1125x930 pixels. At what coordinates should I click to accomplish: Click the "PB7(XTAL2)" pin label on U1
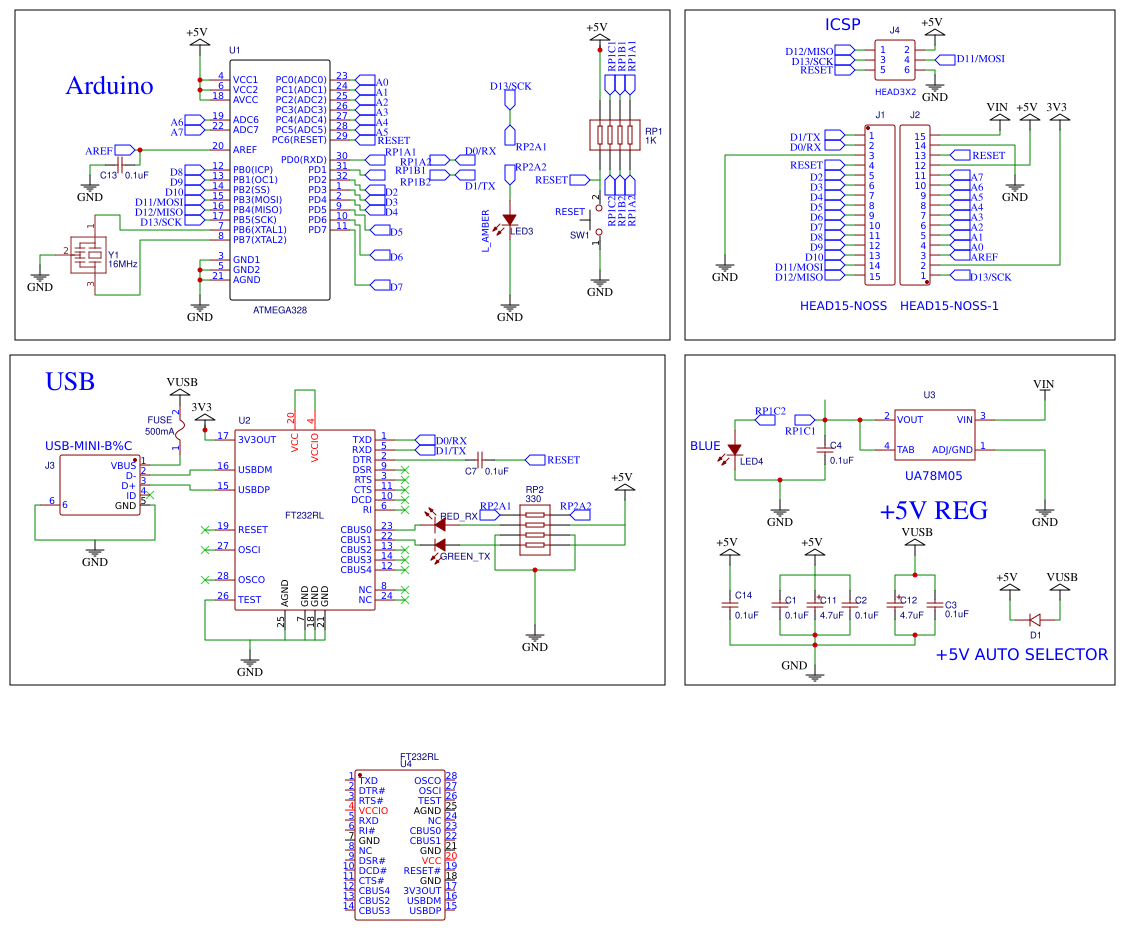(259, 240)
